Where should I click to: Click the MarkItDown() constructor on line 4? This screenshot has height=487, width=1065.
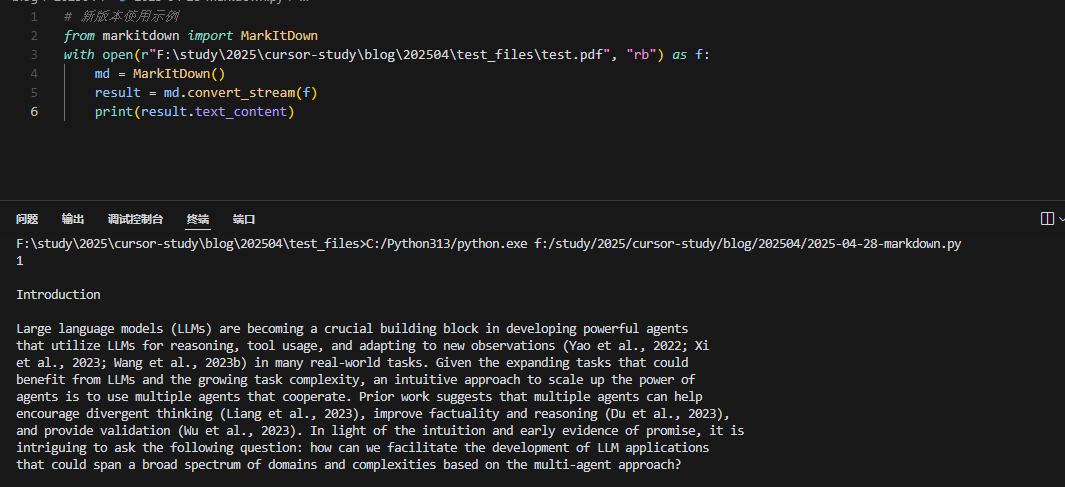(179, 73)
